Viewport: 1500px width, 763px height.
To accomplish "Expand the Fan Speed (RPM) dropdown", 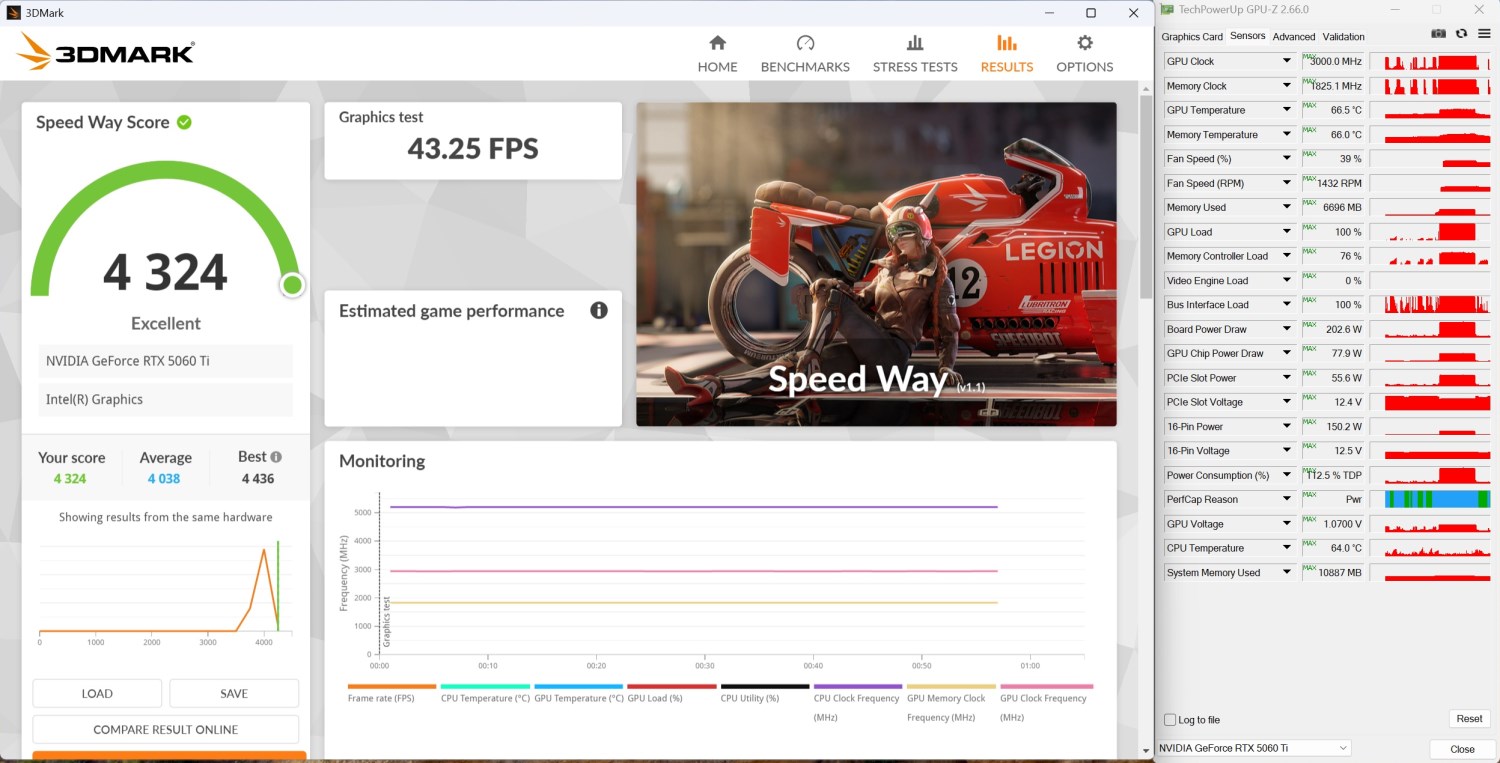I will 1287,183.
